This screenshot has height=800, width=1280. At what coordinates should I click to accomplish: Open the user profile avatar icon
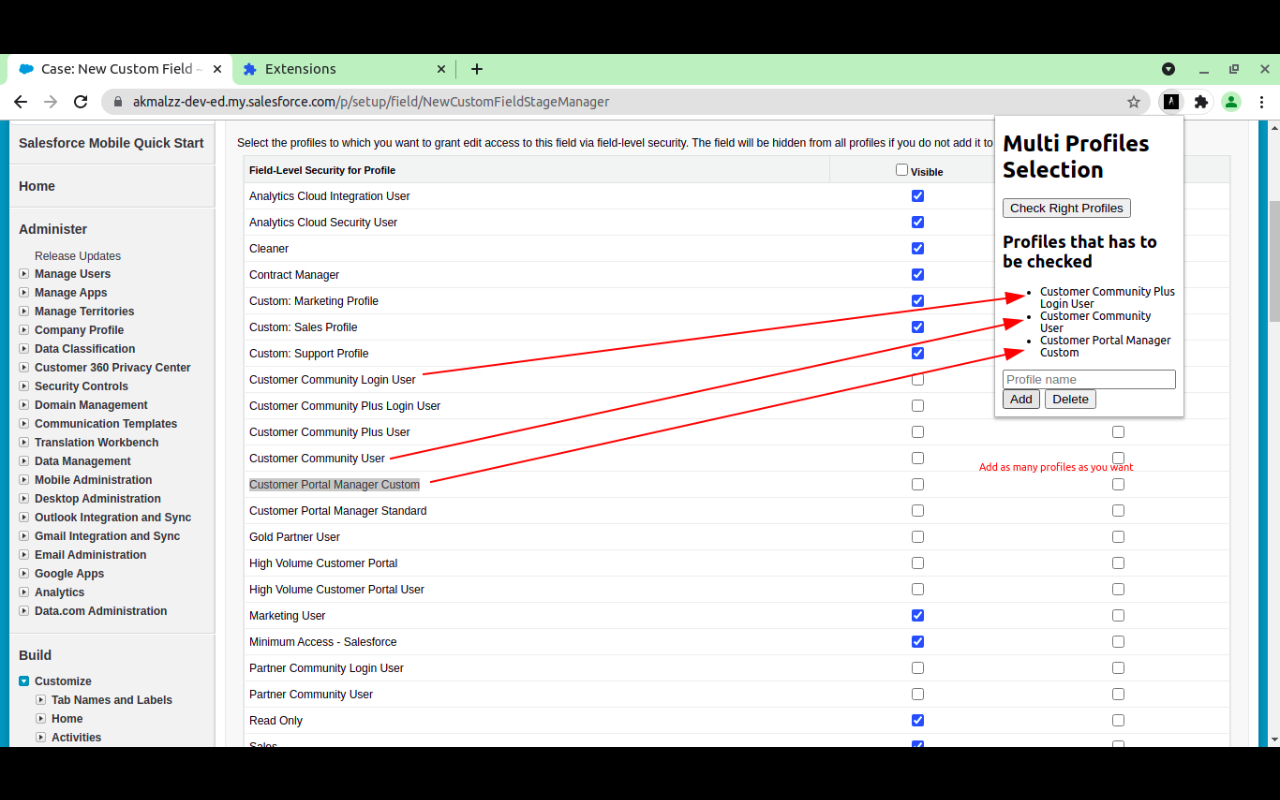click(x=1231, y=102)
